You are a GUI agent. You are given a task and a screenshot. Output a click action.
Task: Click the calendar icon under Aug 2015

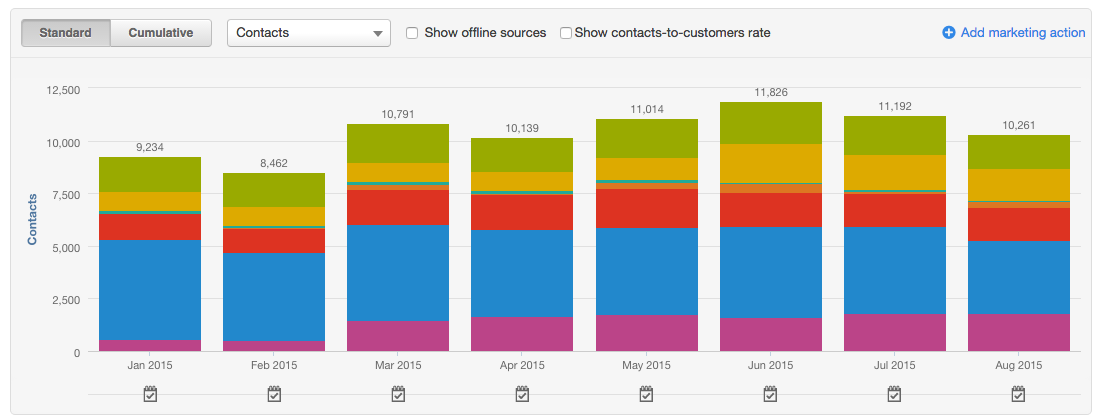pyautogui.click(x=1018, y=394)
